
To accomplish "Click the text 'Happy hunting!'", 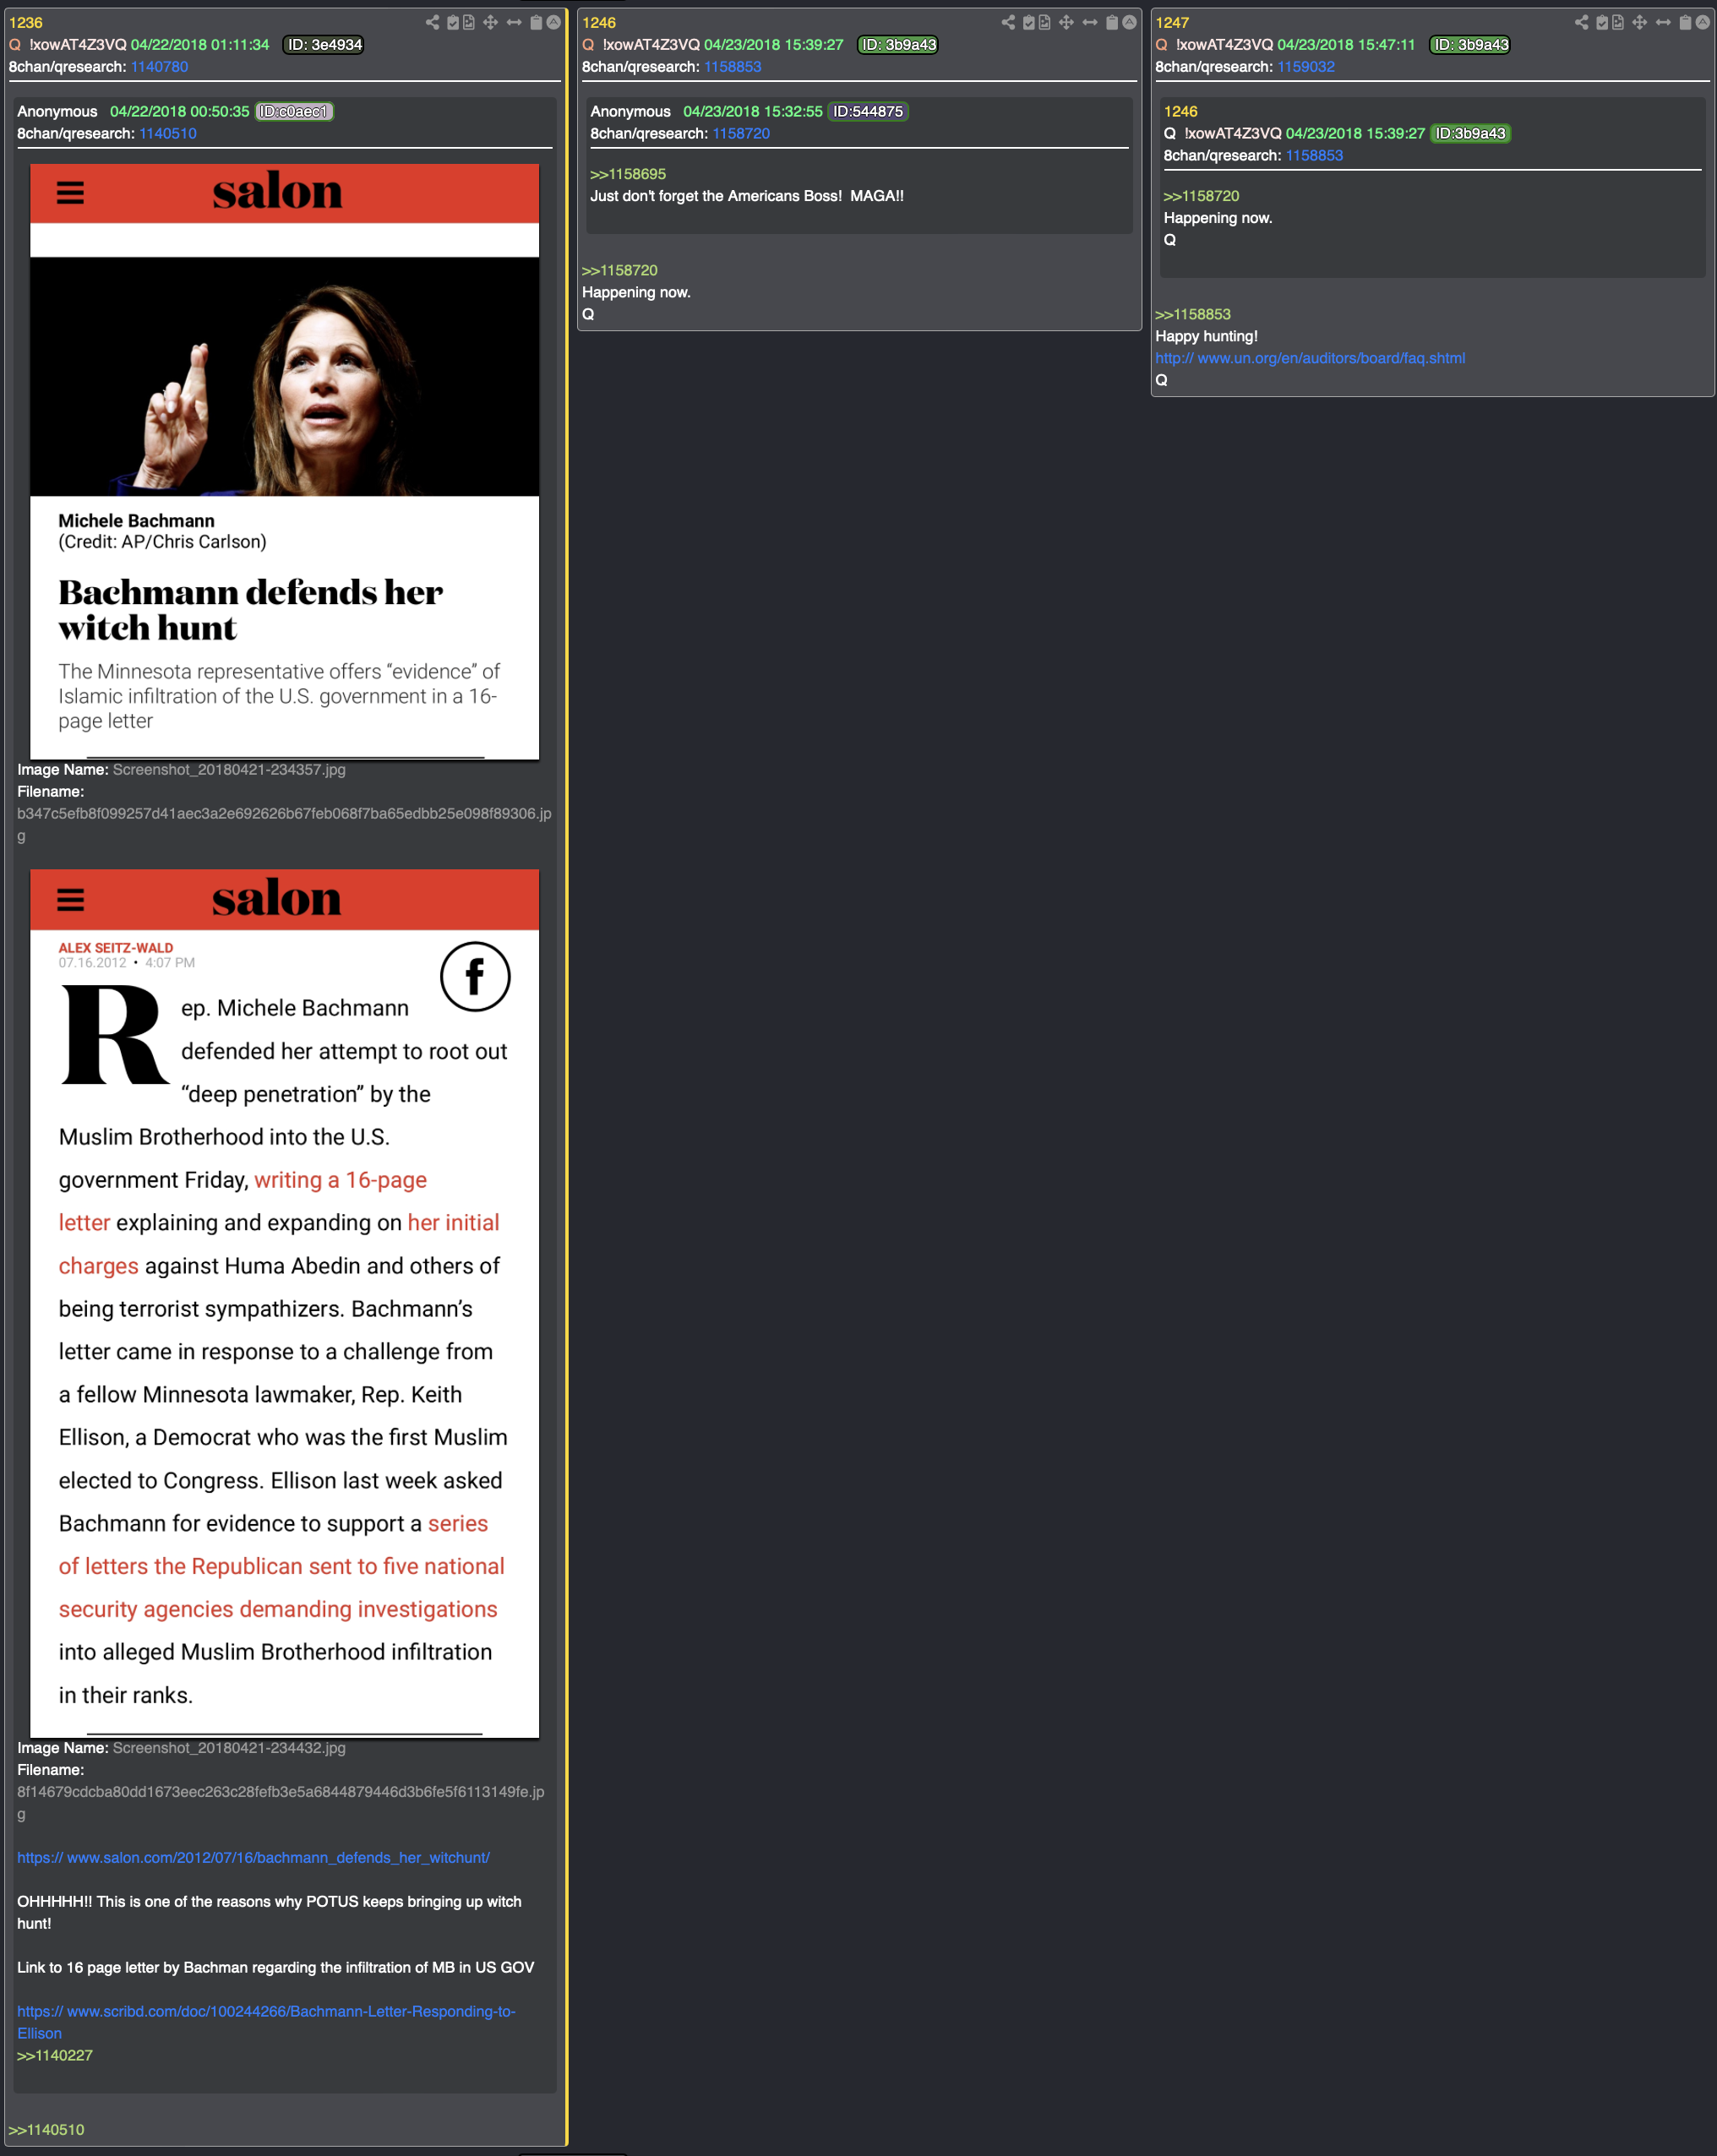I will 1206,336.
